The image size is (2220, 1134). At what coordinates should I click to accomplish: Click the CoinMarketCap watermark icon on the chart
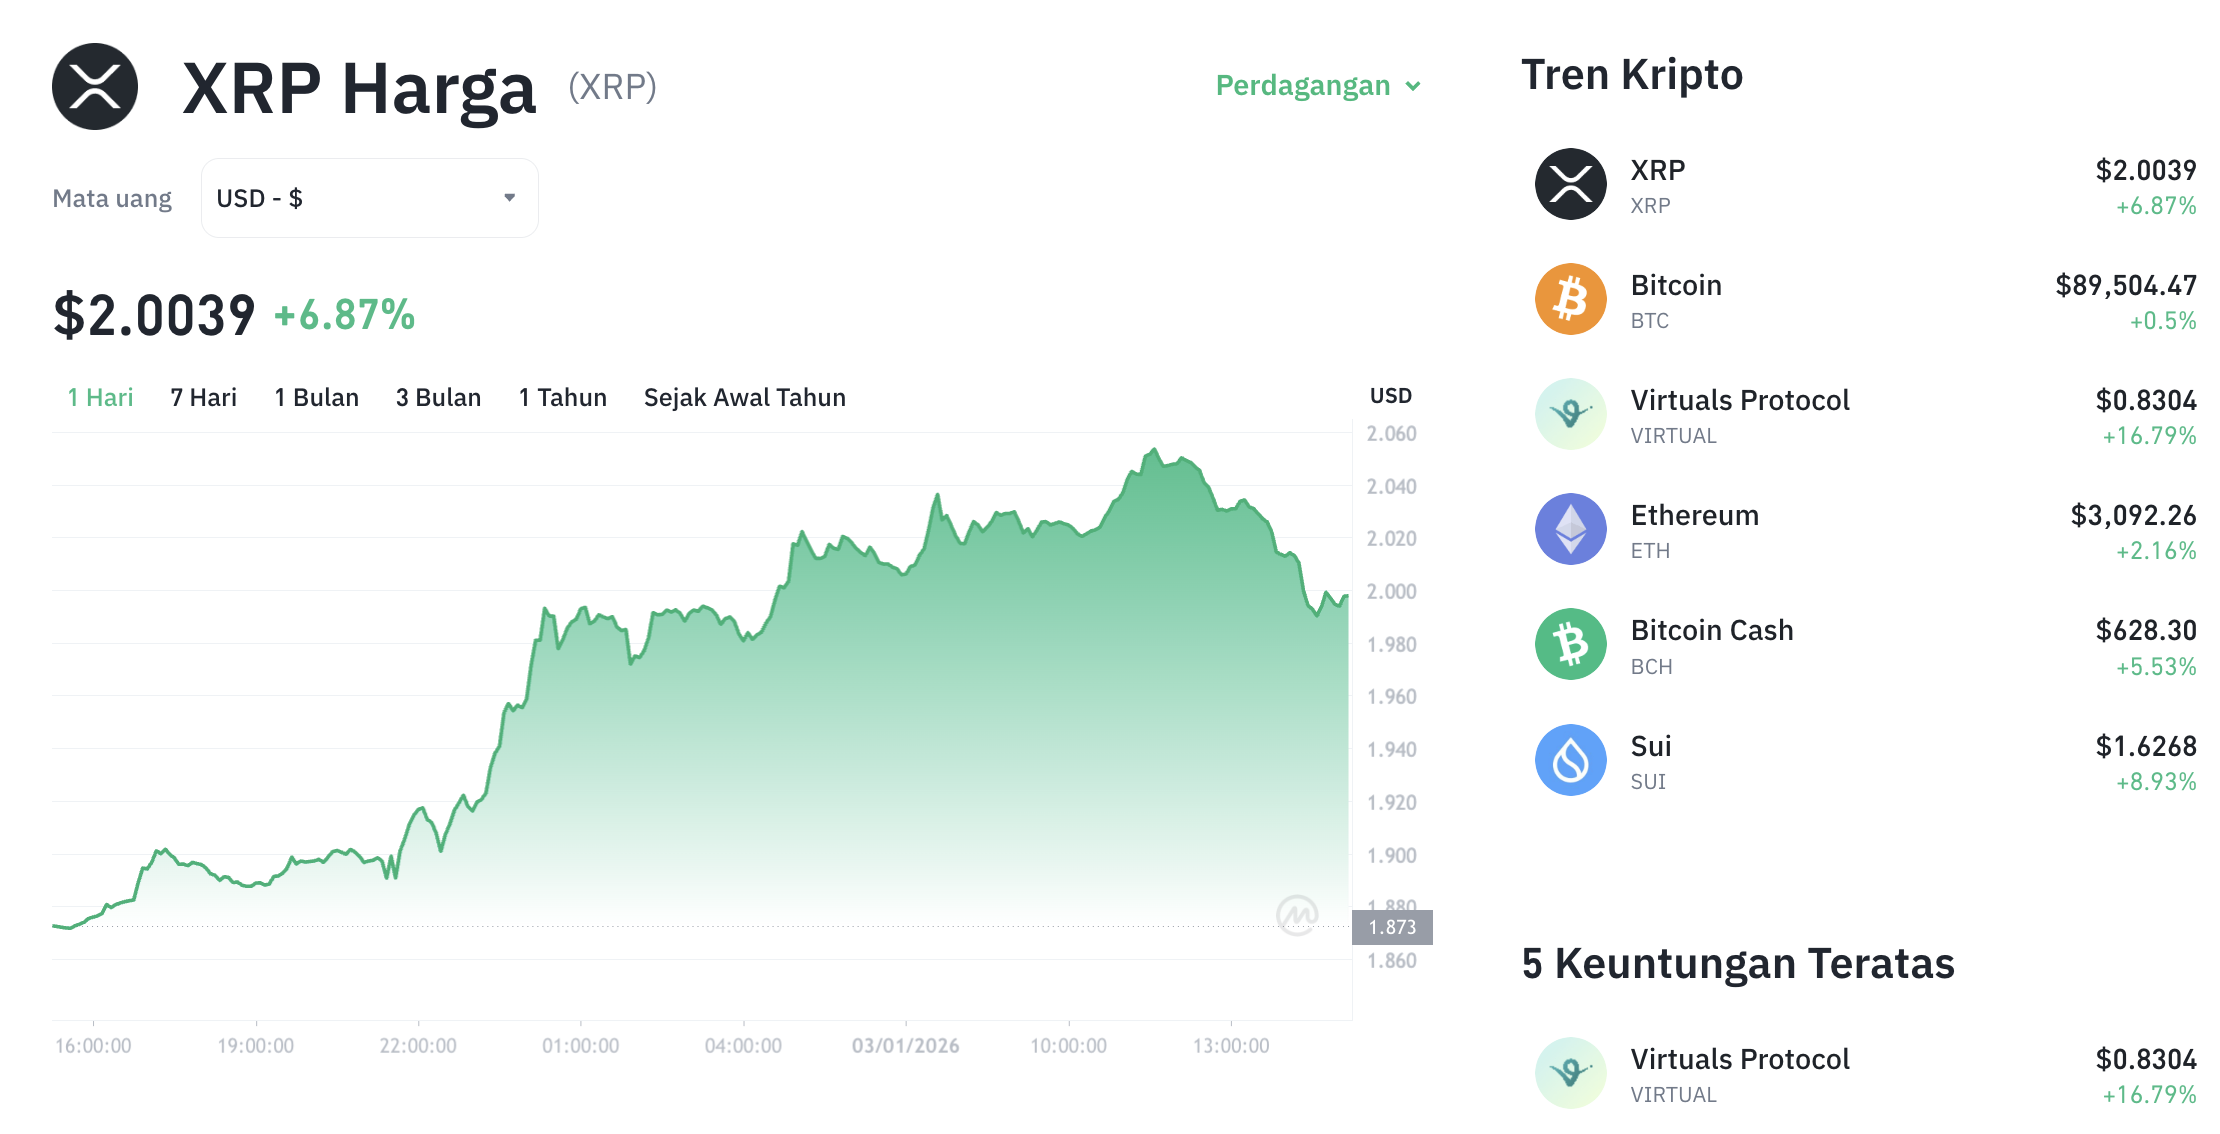point(1296,915)
